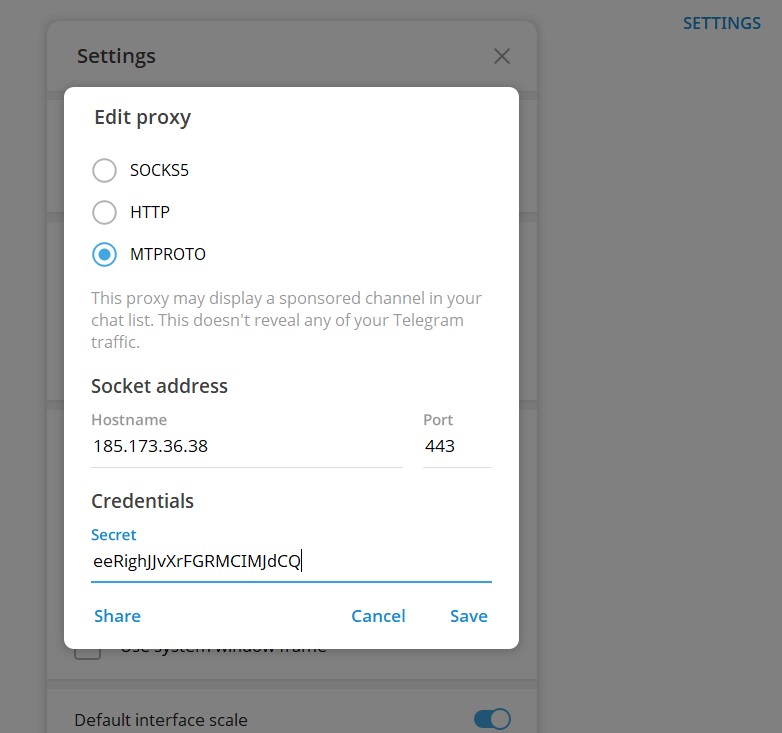Screen dimensions: 782x733
Task: Select the MTPROTO radio button
Action: (x=105, y=254)
